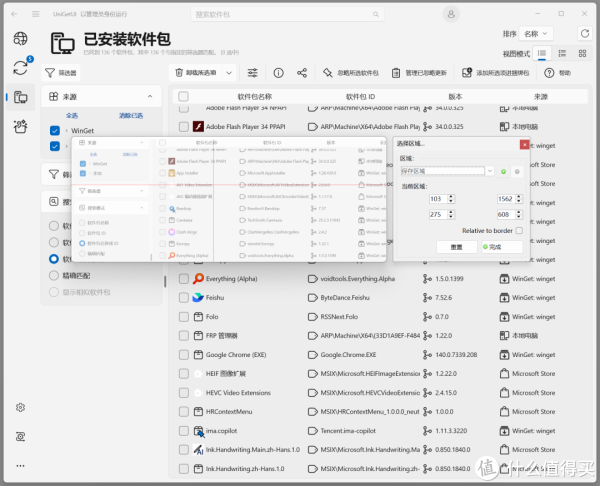Click the 筛选器 filters button

(x=62, y=73)
